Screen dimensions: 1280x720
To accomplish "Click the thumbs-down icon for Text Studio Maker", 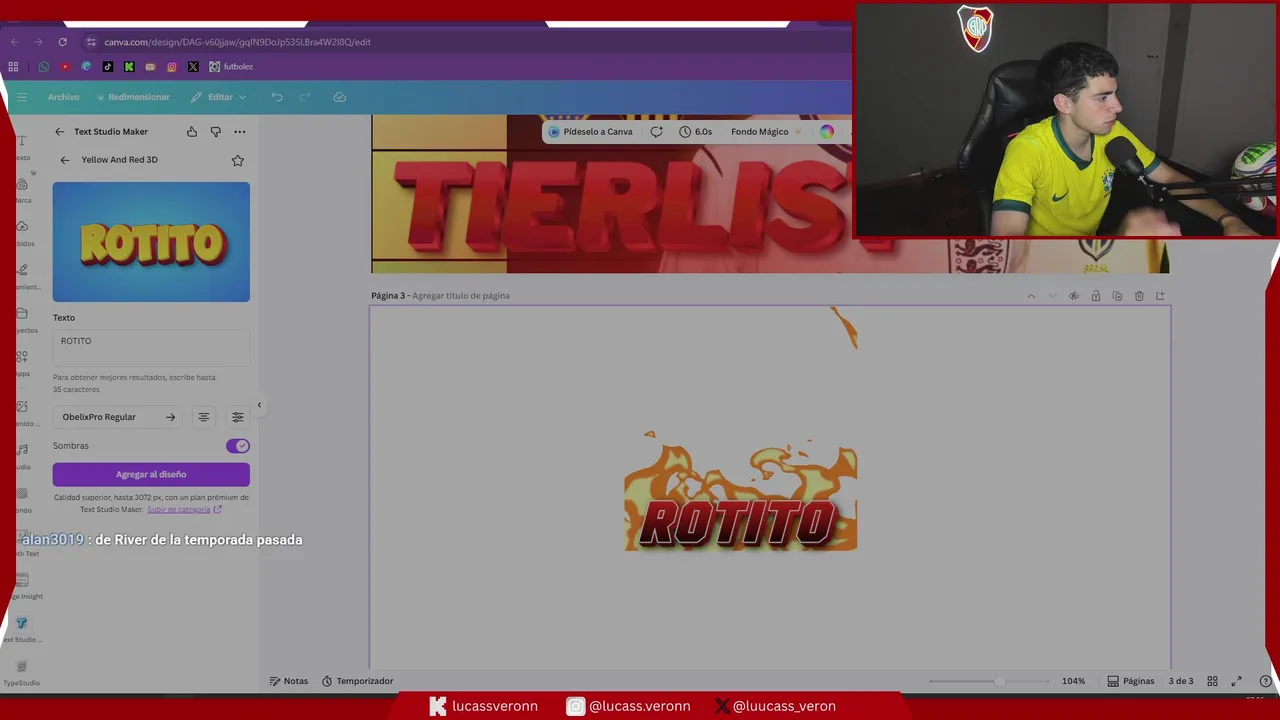I will click(x=215, y=132).
